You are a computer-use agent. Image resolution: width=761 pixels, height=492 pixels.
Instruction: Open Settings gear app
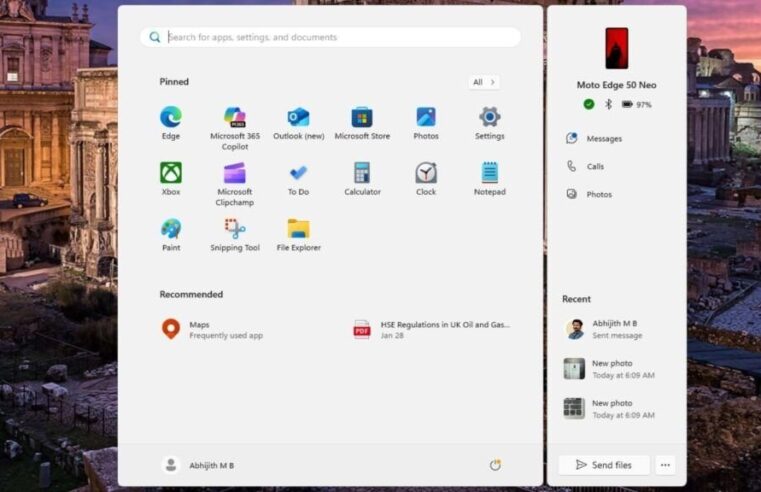pos(490,123)
